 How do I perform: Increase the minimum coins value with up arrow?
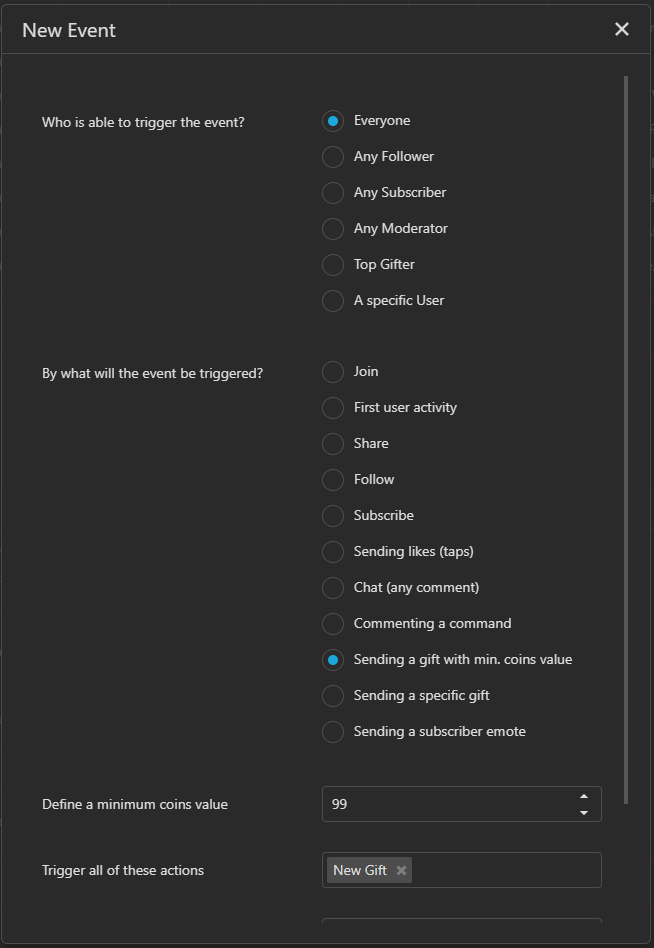pyautogui.click(x=584, y=796)
